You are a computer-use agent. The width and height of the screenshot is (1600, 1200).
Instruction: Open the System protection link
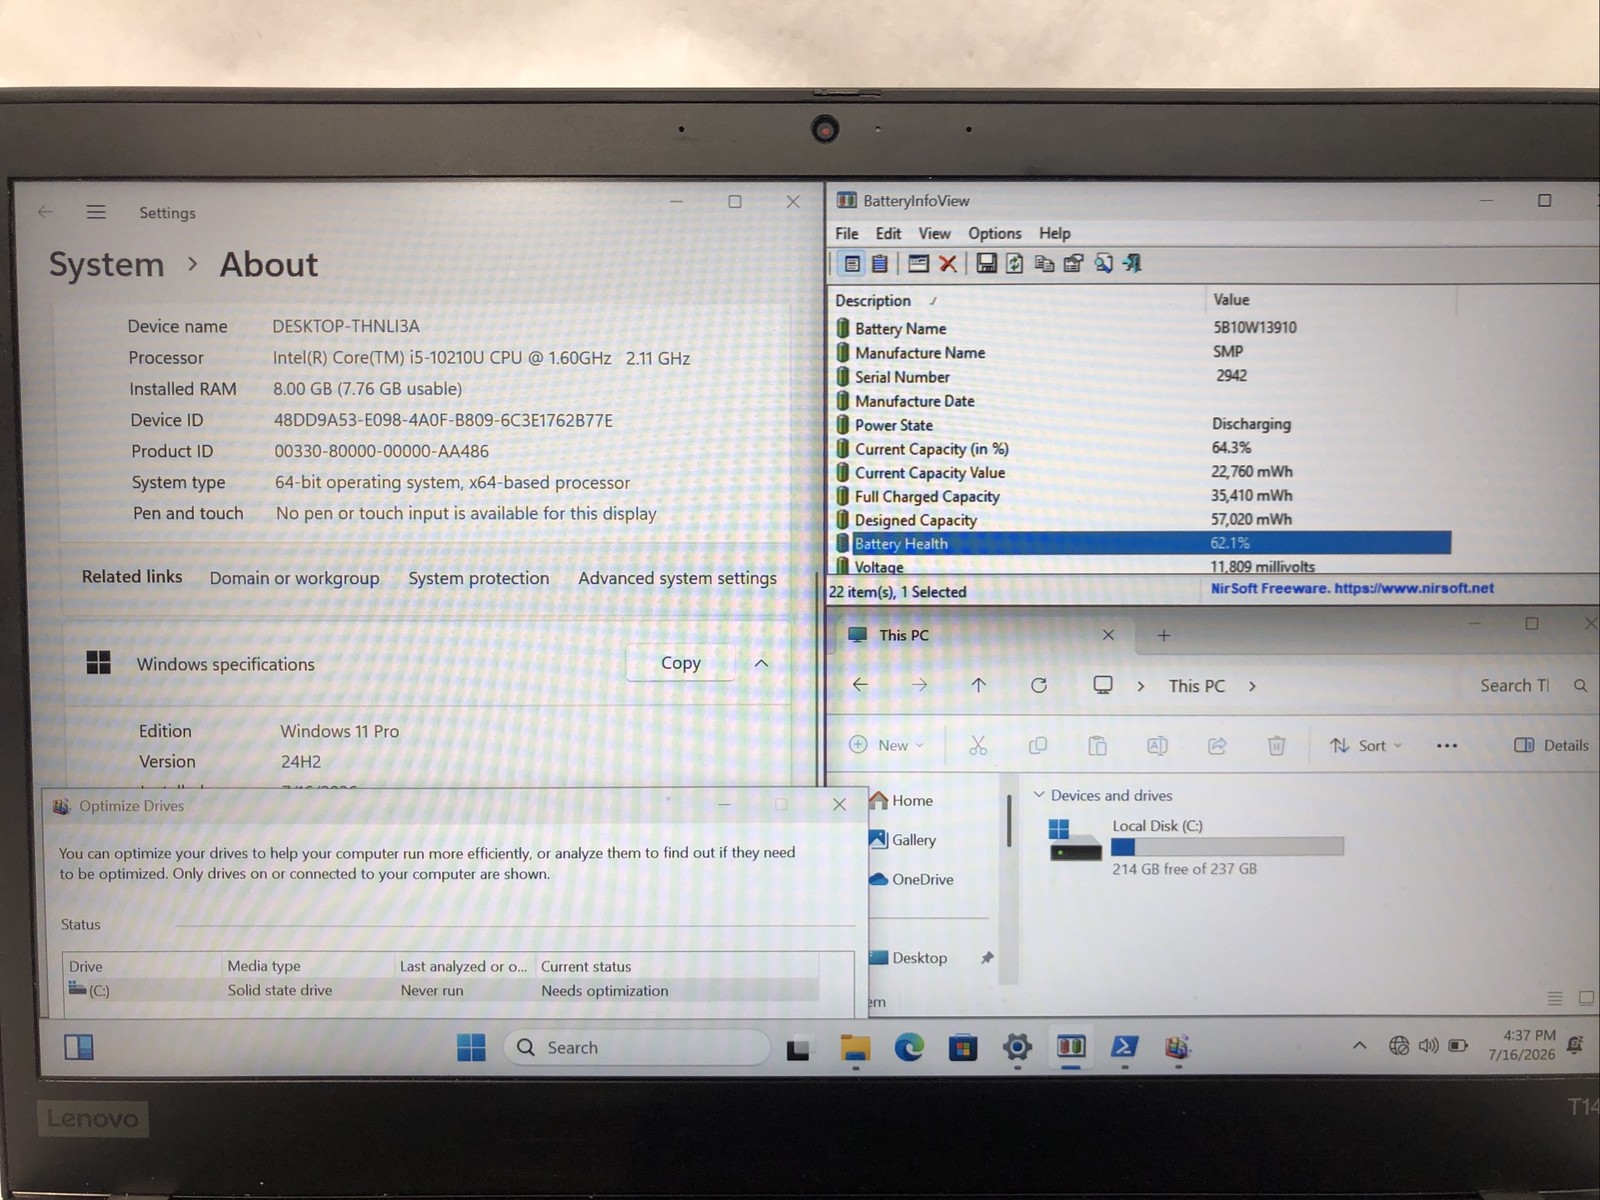479,578
